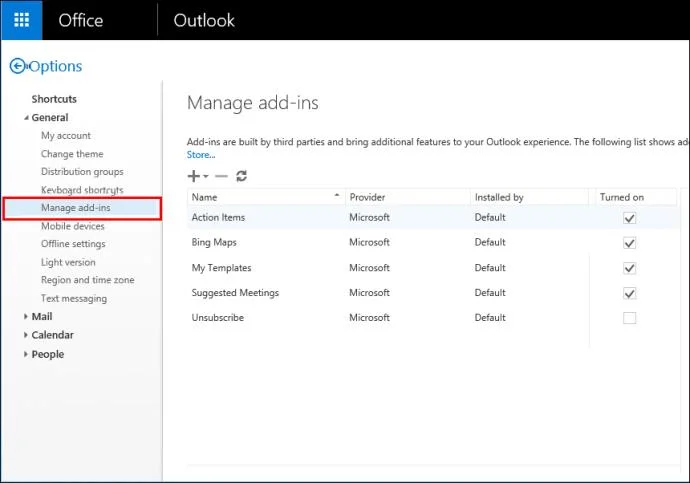Image resolution: width=690 pixels, height=483 pixels.
Task: Select Change theme option
Action: (x=72, y=154)
